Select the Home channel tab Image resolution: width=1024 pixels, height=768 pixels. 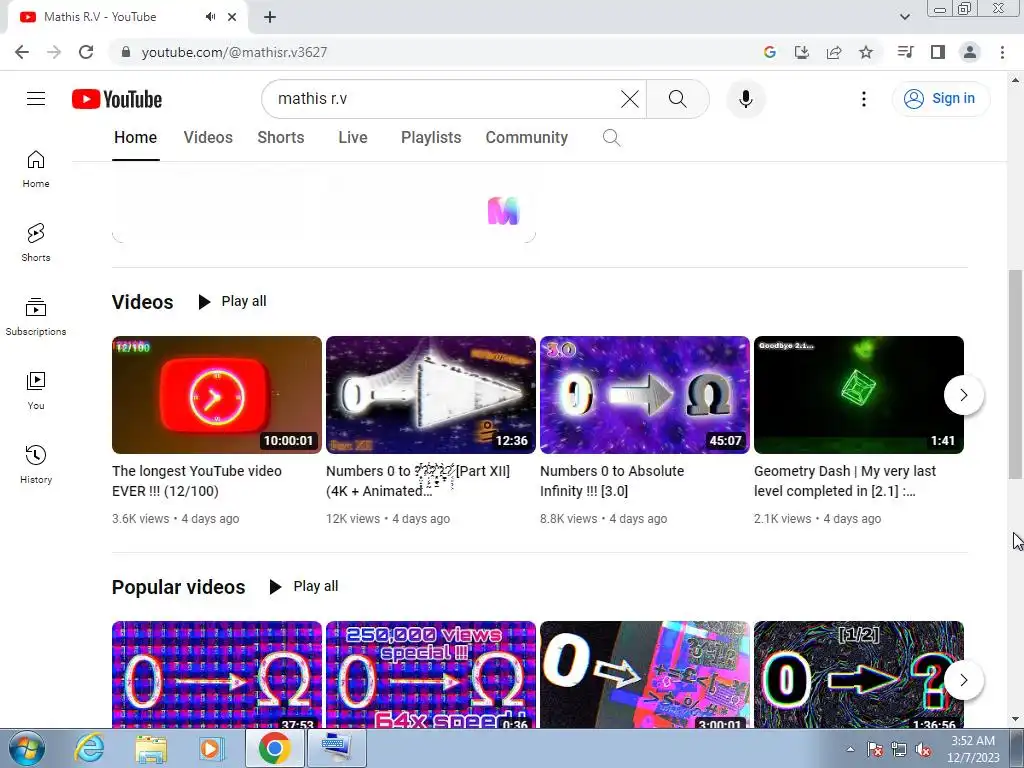[x=135, y=138]
